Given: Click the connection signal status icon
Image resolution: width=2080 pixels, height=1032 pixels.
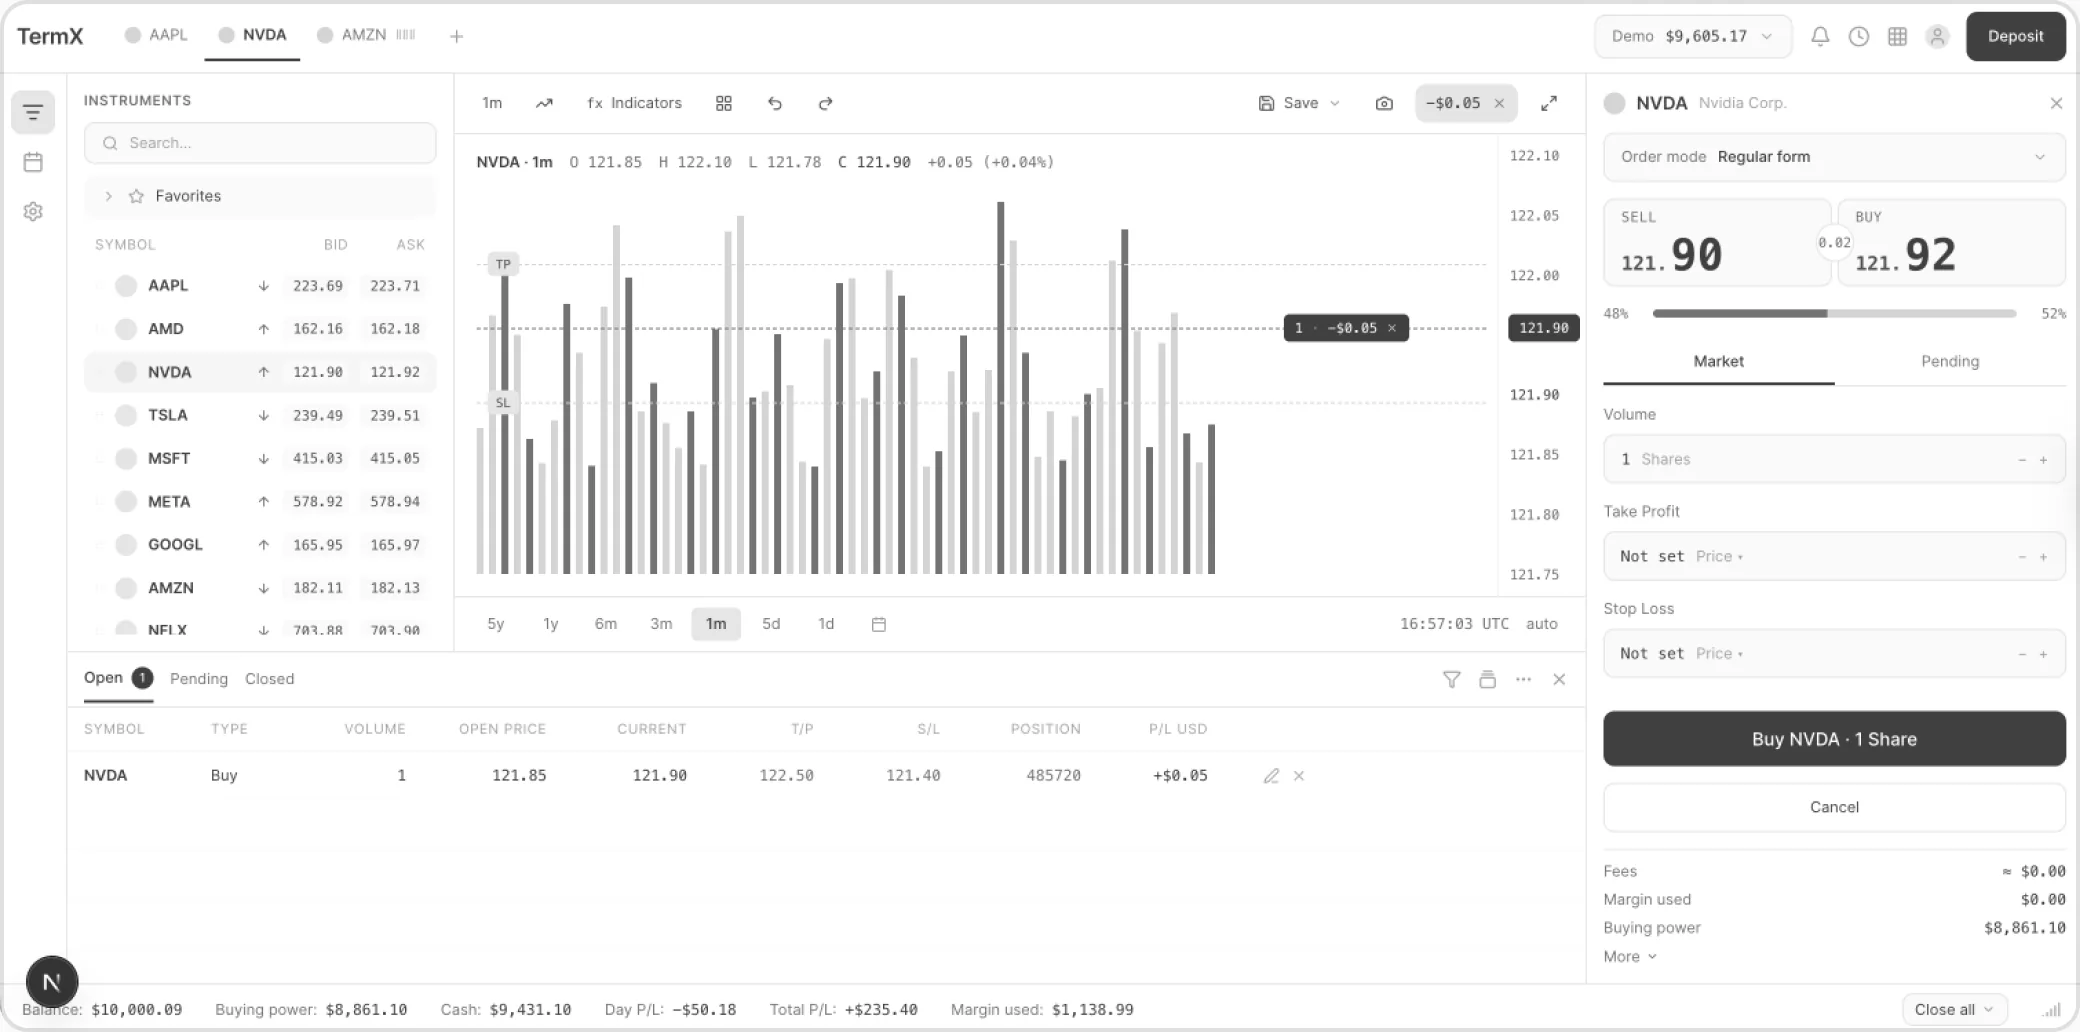Looking at the screenshot, I should 2052,1010.
